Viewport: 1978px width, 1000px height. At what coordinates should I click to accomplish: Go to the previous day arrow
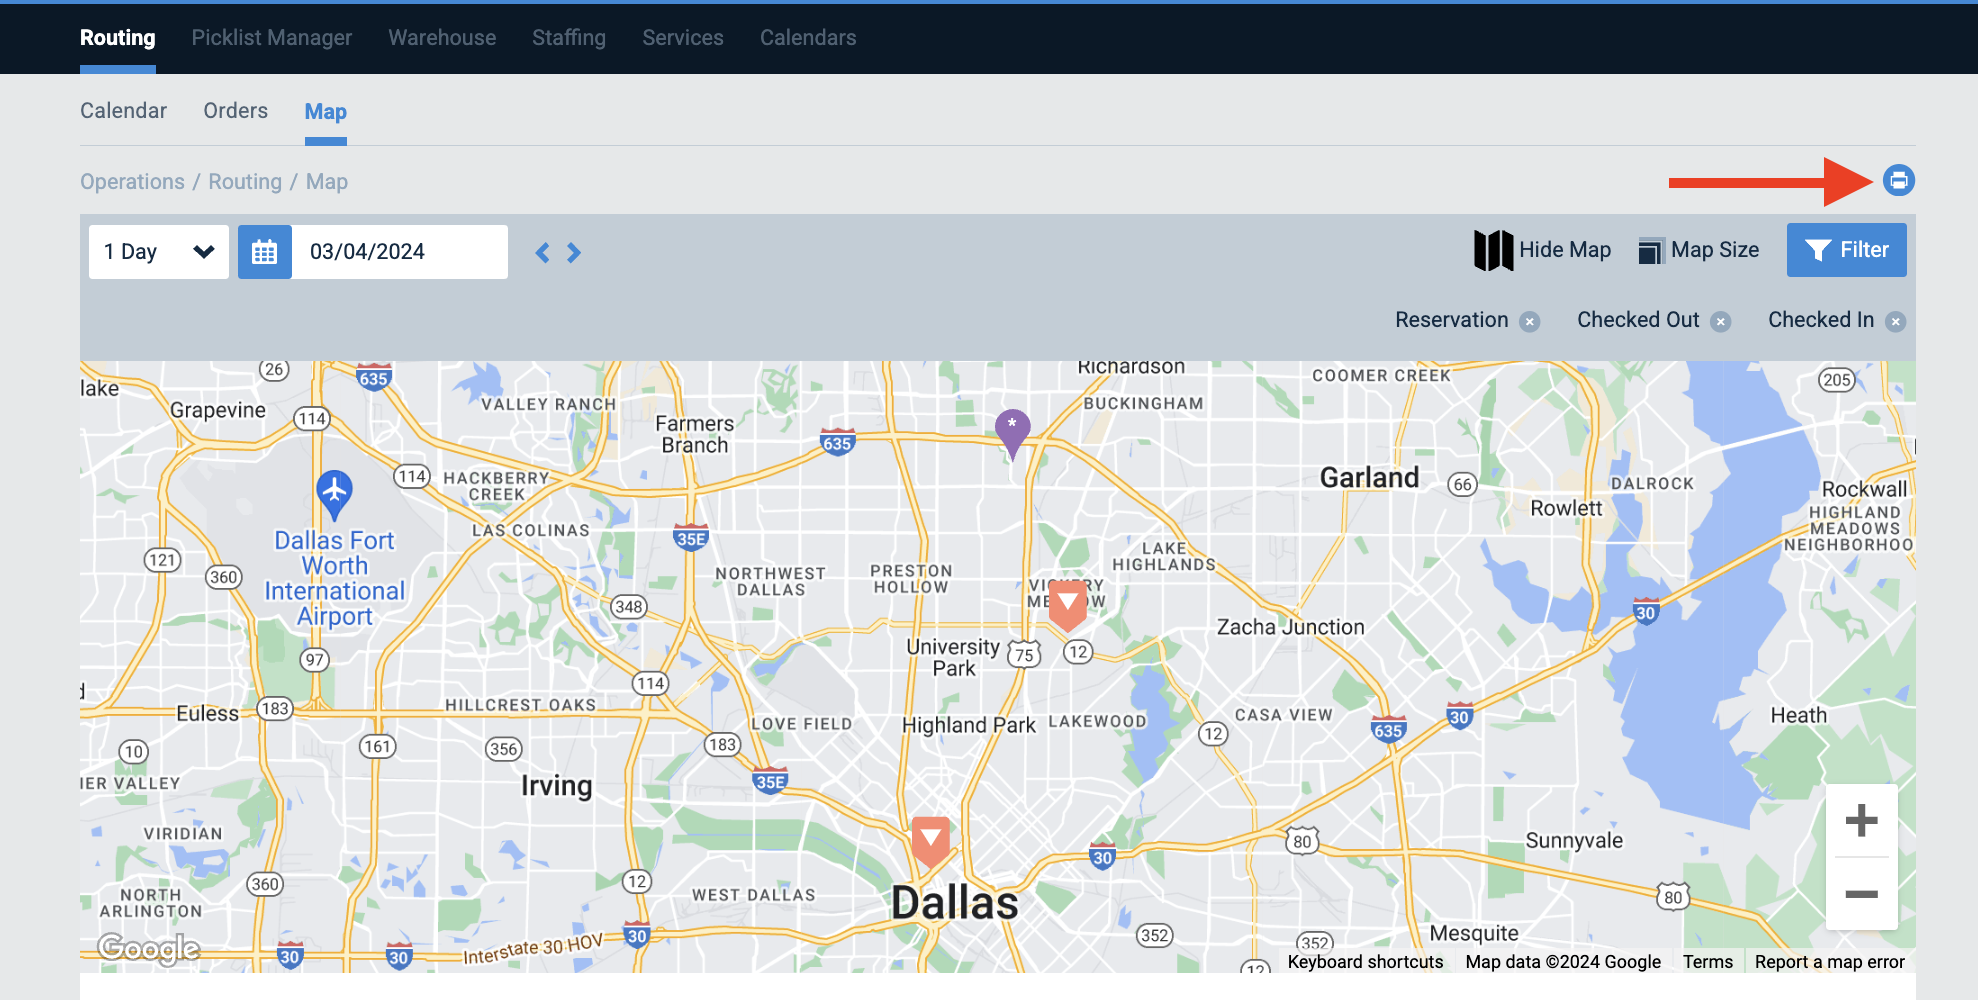click(542, 253)
